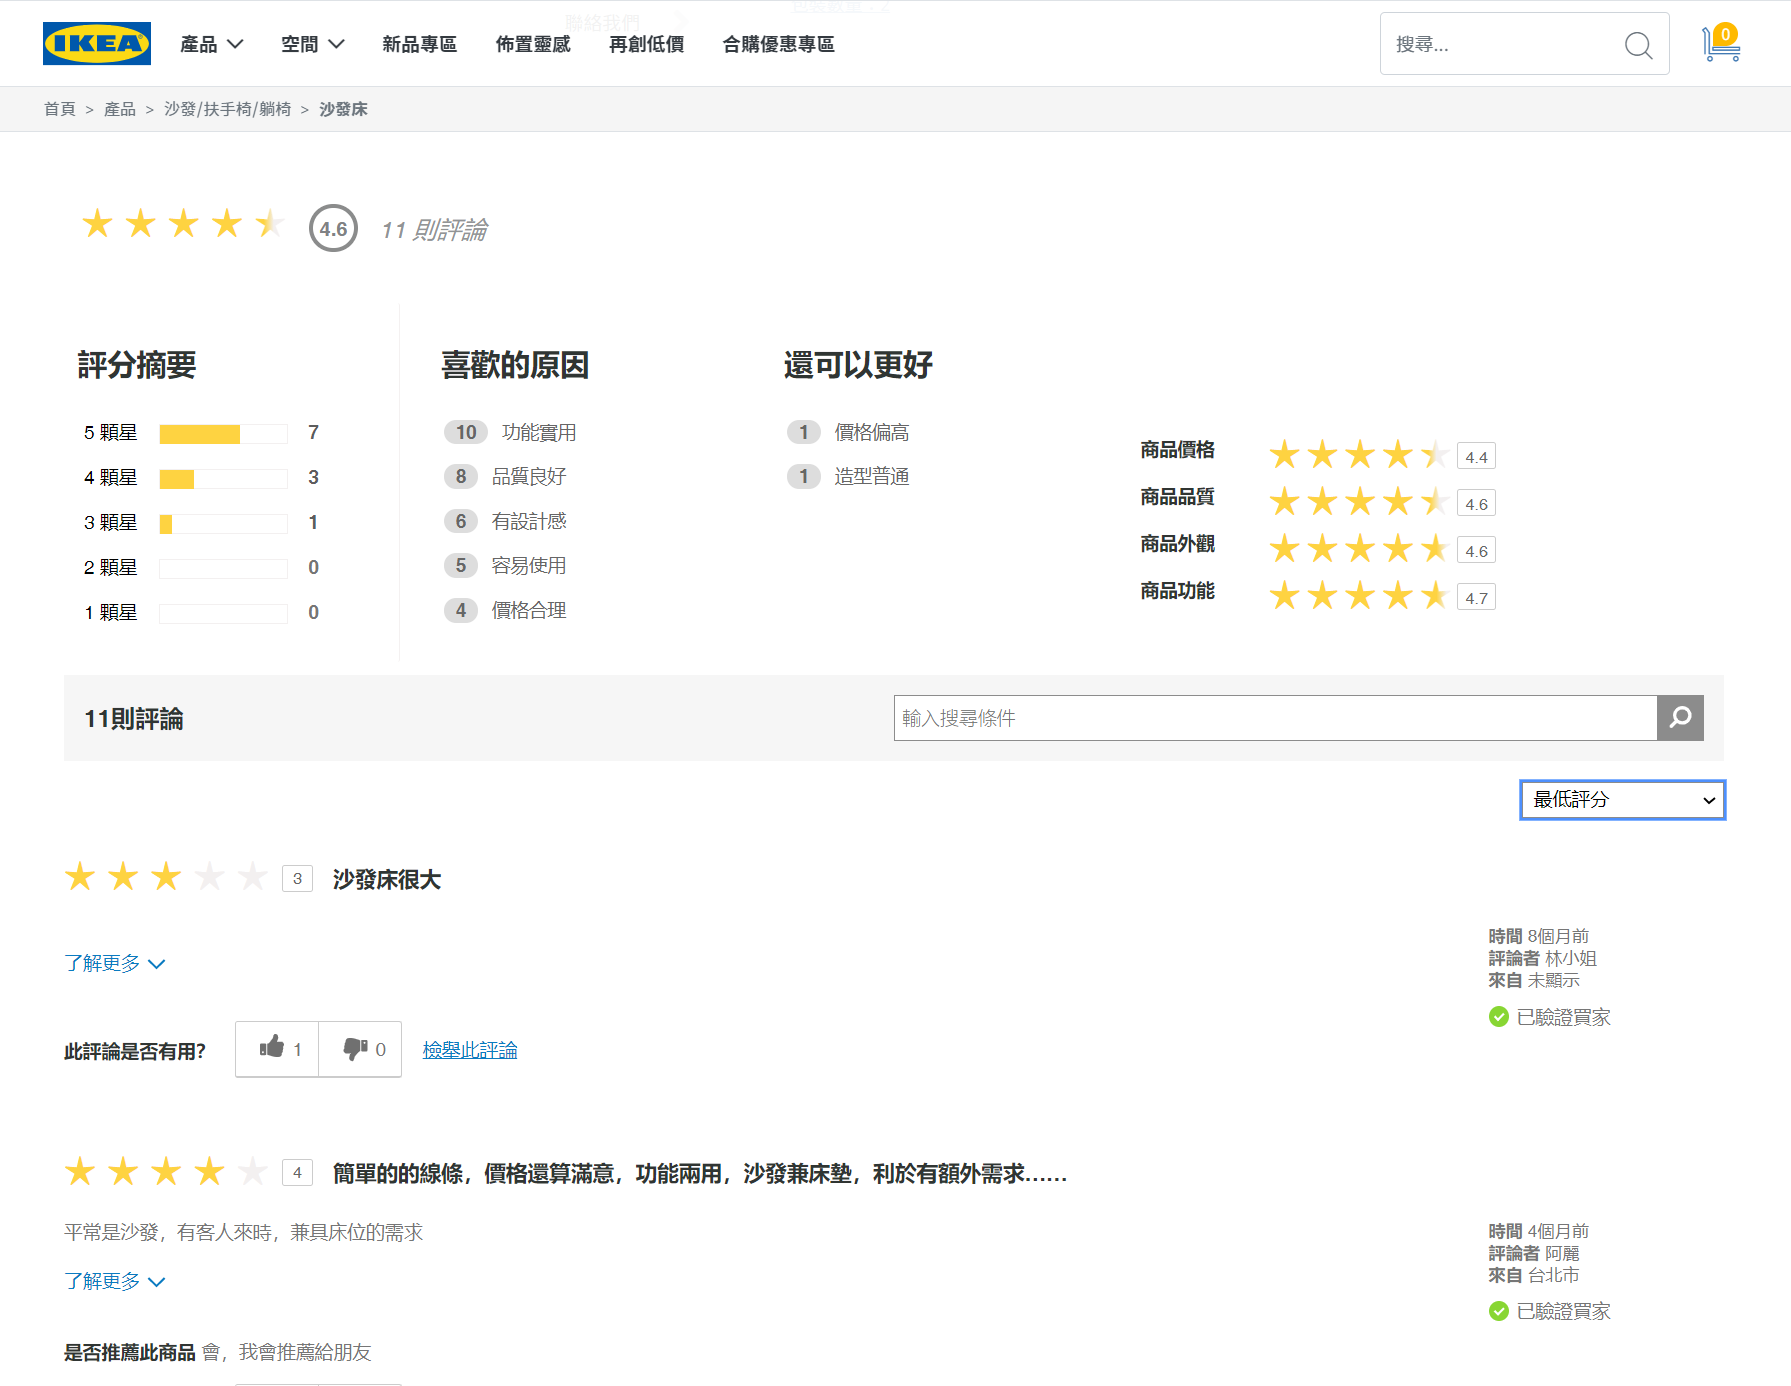Open the 最低評分 sort dropdown
Screen dimensions: 1791x1386
tap(1622, 800)
